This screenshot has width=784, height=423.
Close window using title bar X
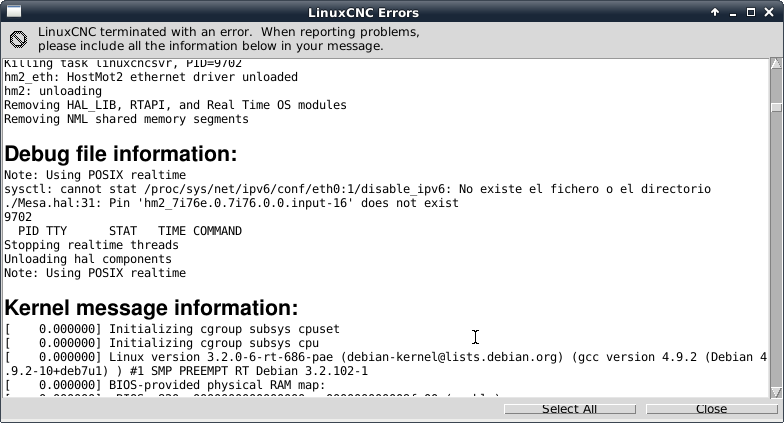pos(769,12)
